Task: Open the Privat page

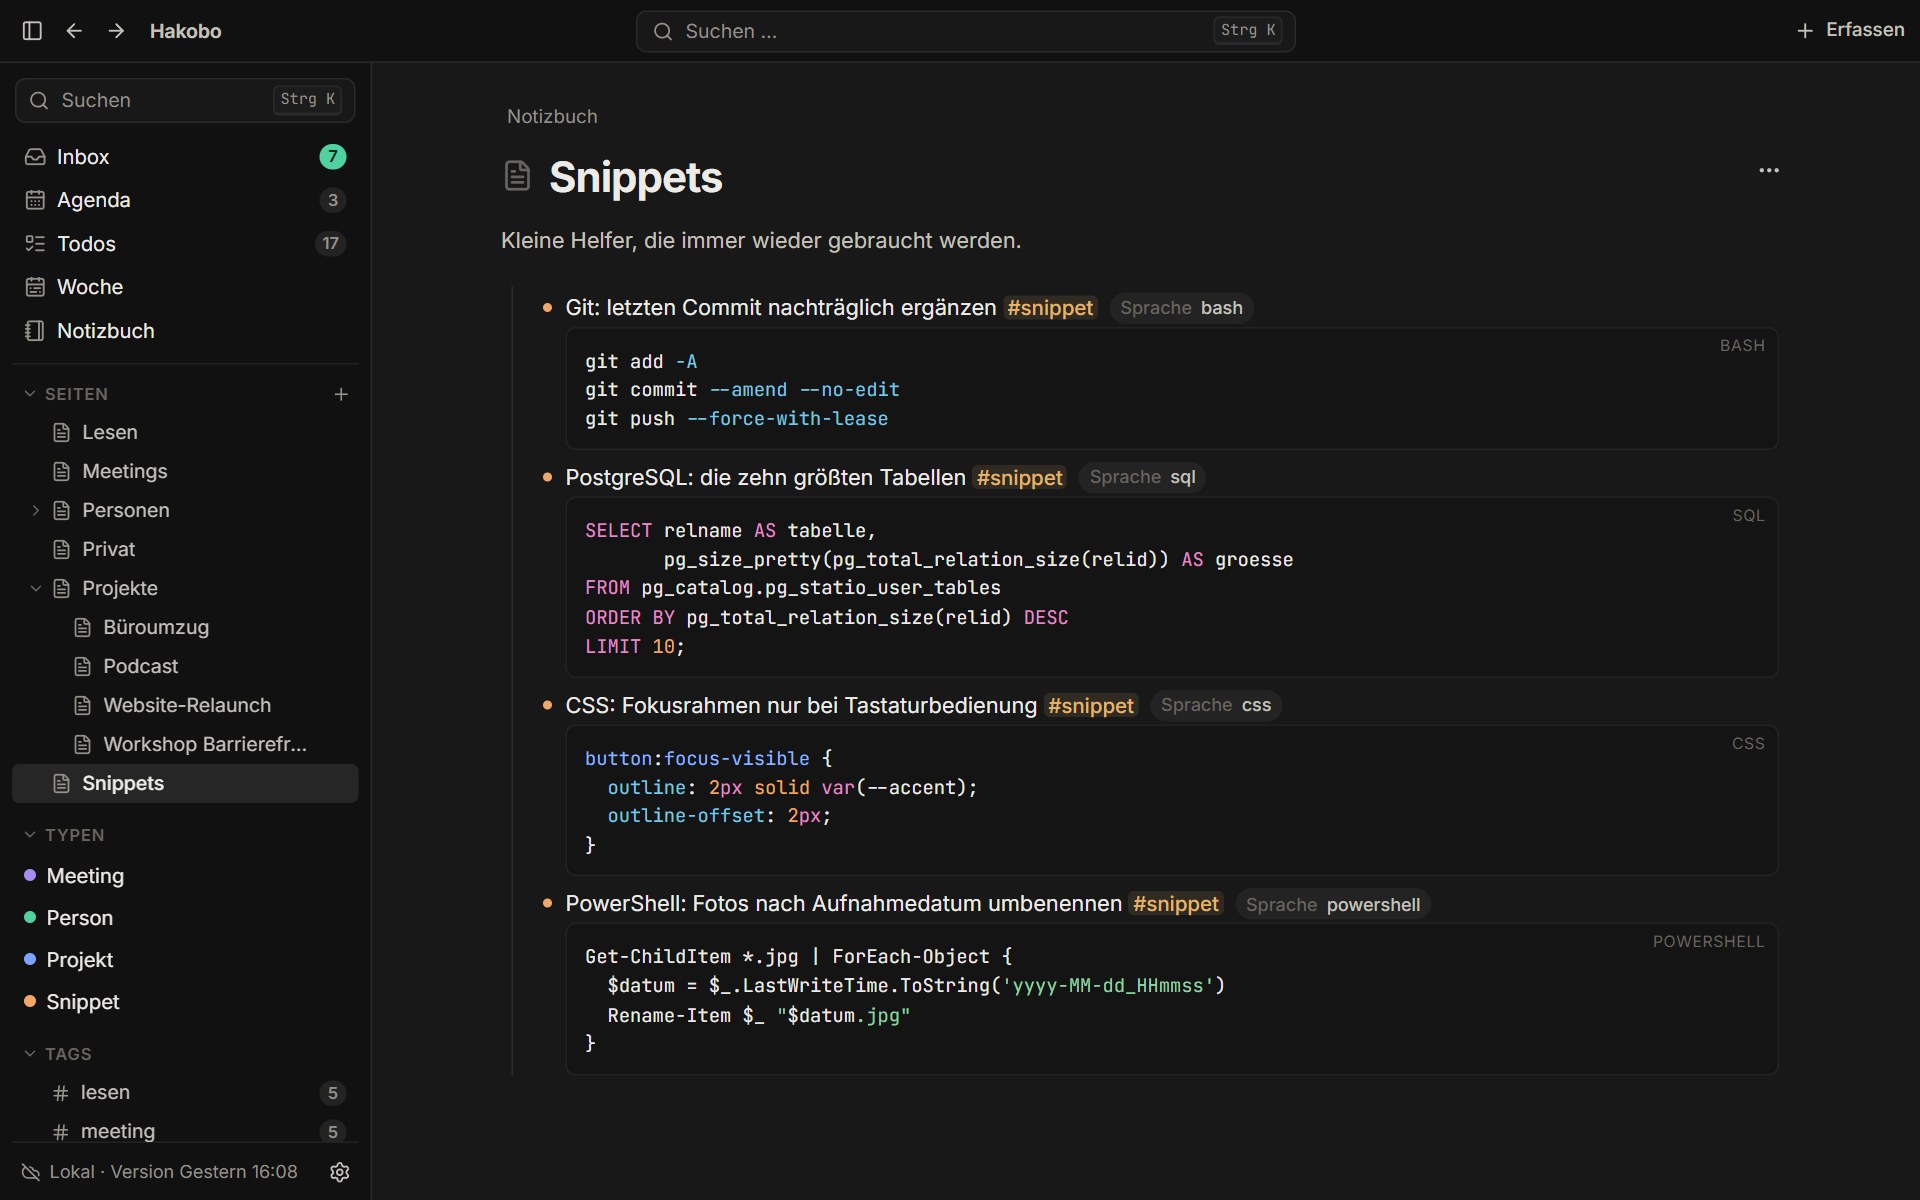Action: [185, 549]
